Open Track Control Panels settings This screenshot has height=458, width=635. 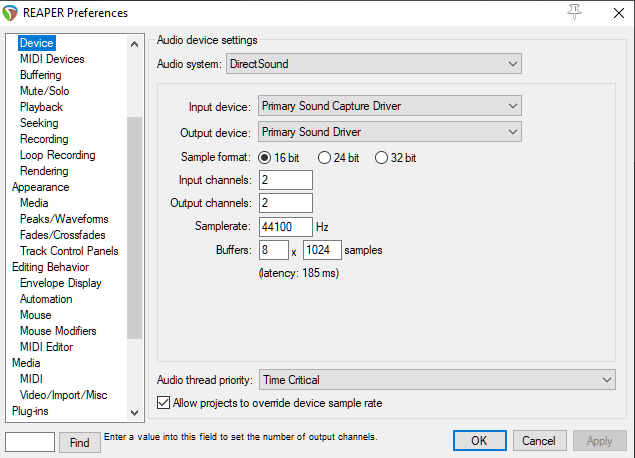coord(69,251)
